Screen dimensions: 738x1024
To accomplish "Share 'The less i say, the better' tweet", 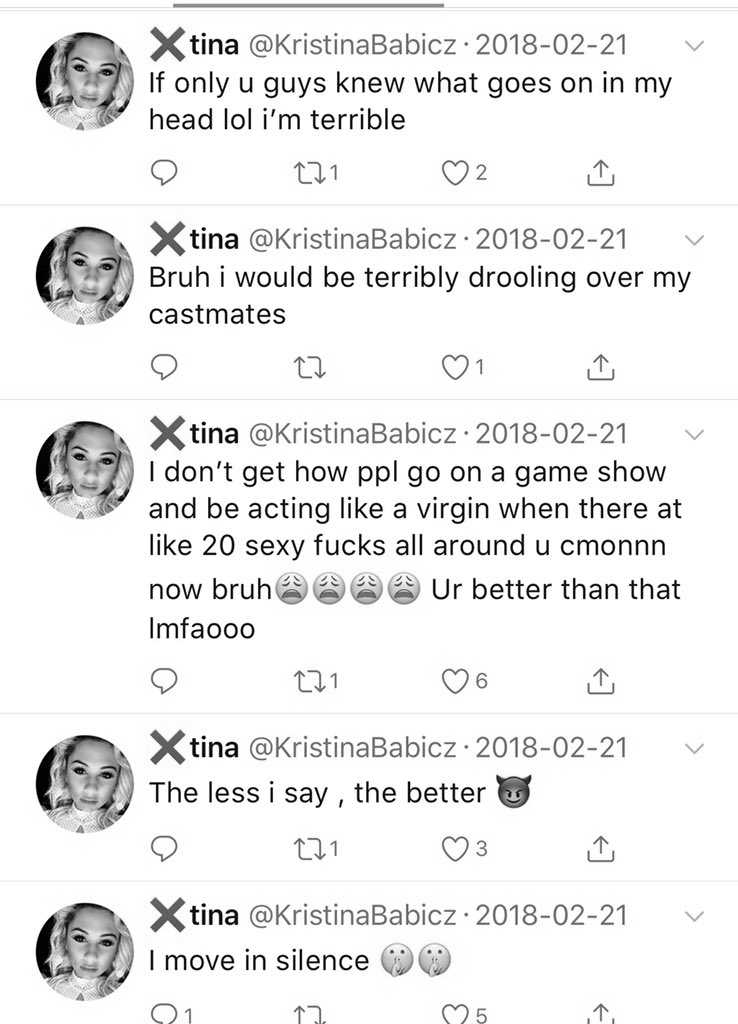I will pyautogui.click(x=600, y=848).
